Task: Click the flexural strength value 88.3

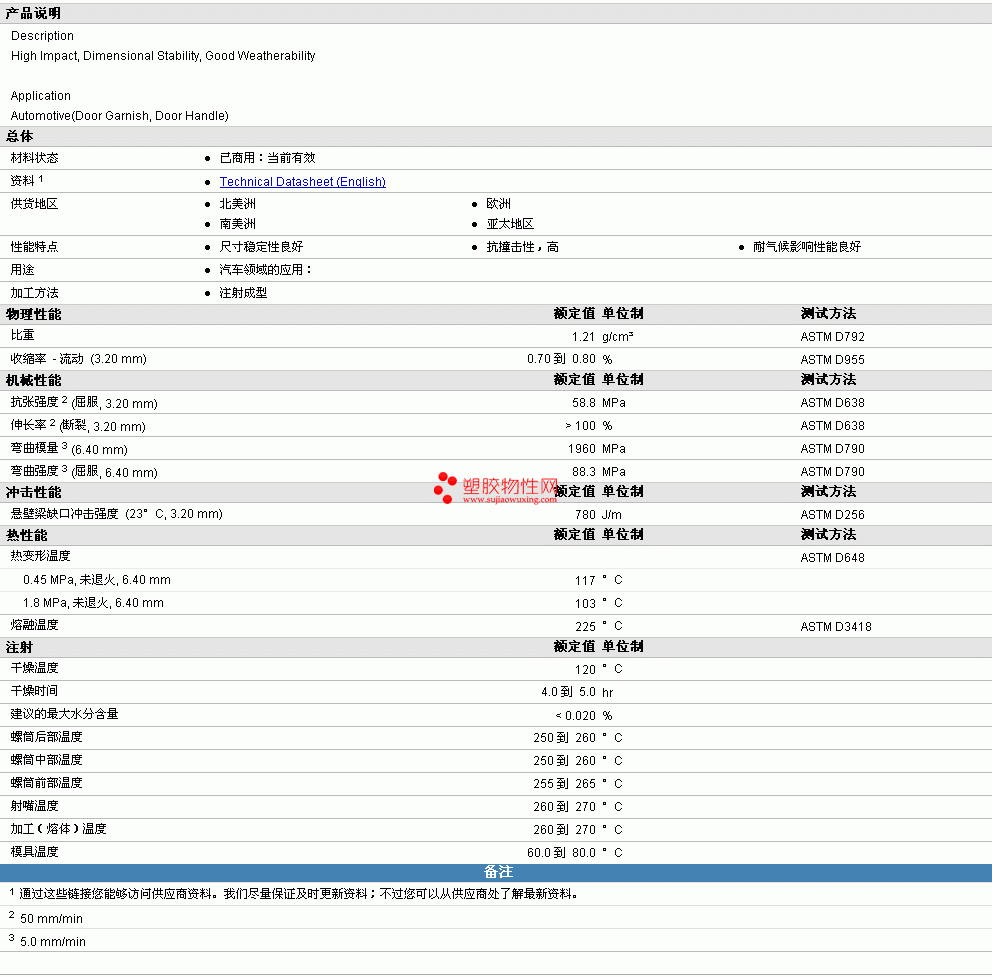Action: [x=583, y=471]
